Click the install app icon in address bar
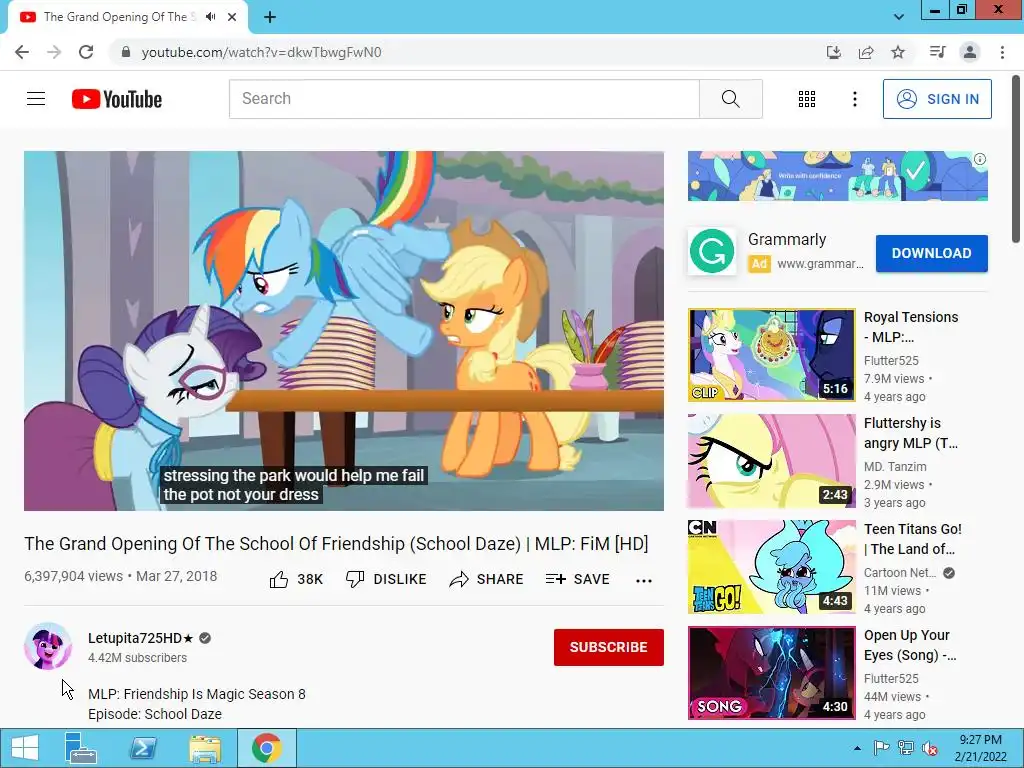The height and width of the screenshot is (768, 1024). [x=833, y=52]
